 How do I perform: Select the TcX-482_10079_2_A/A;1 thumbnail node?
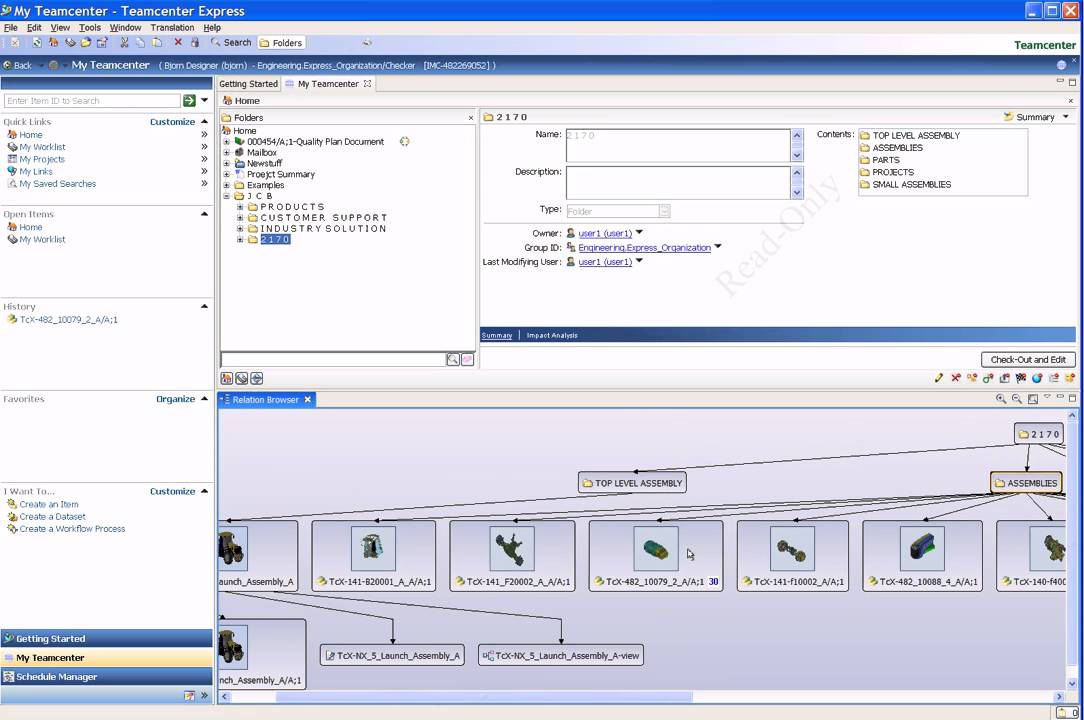tap(656, 555)
